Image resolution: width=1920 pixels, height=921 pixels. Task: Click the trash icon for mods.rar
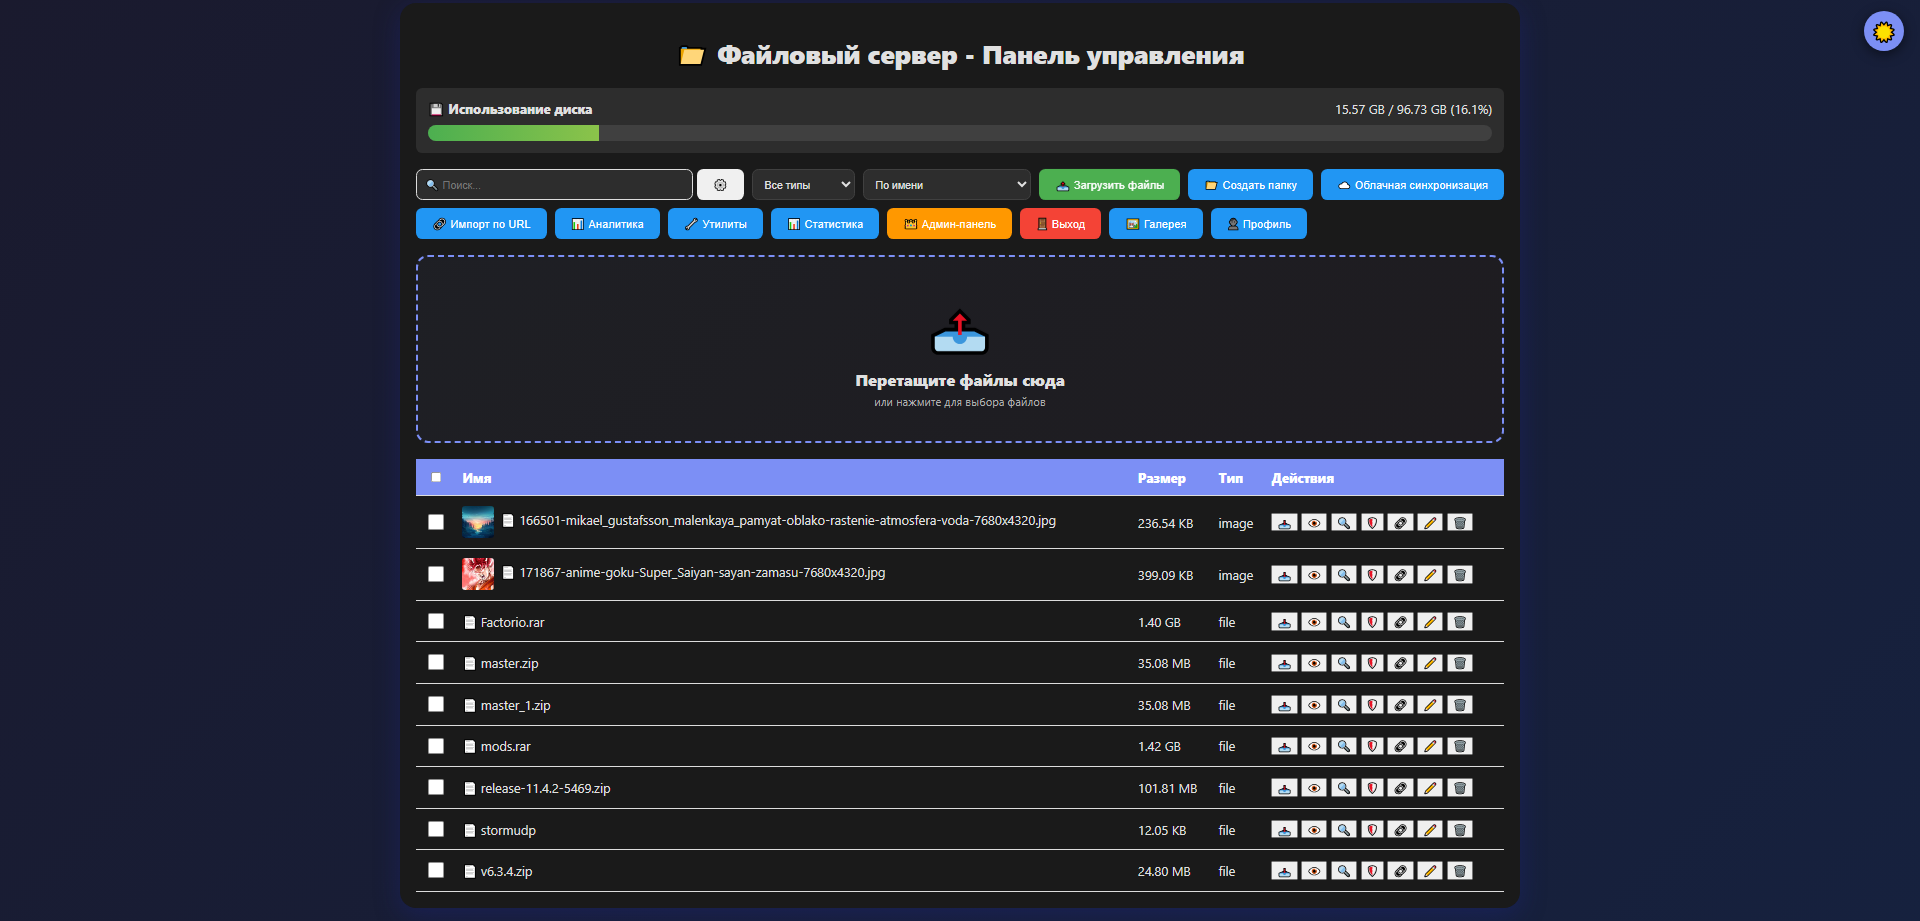click(1459, 746)
